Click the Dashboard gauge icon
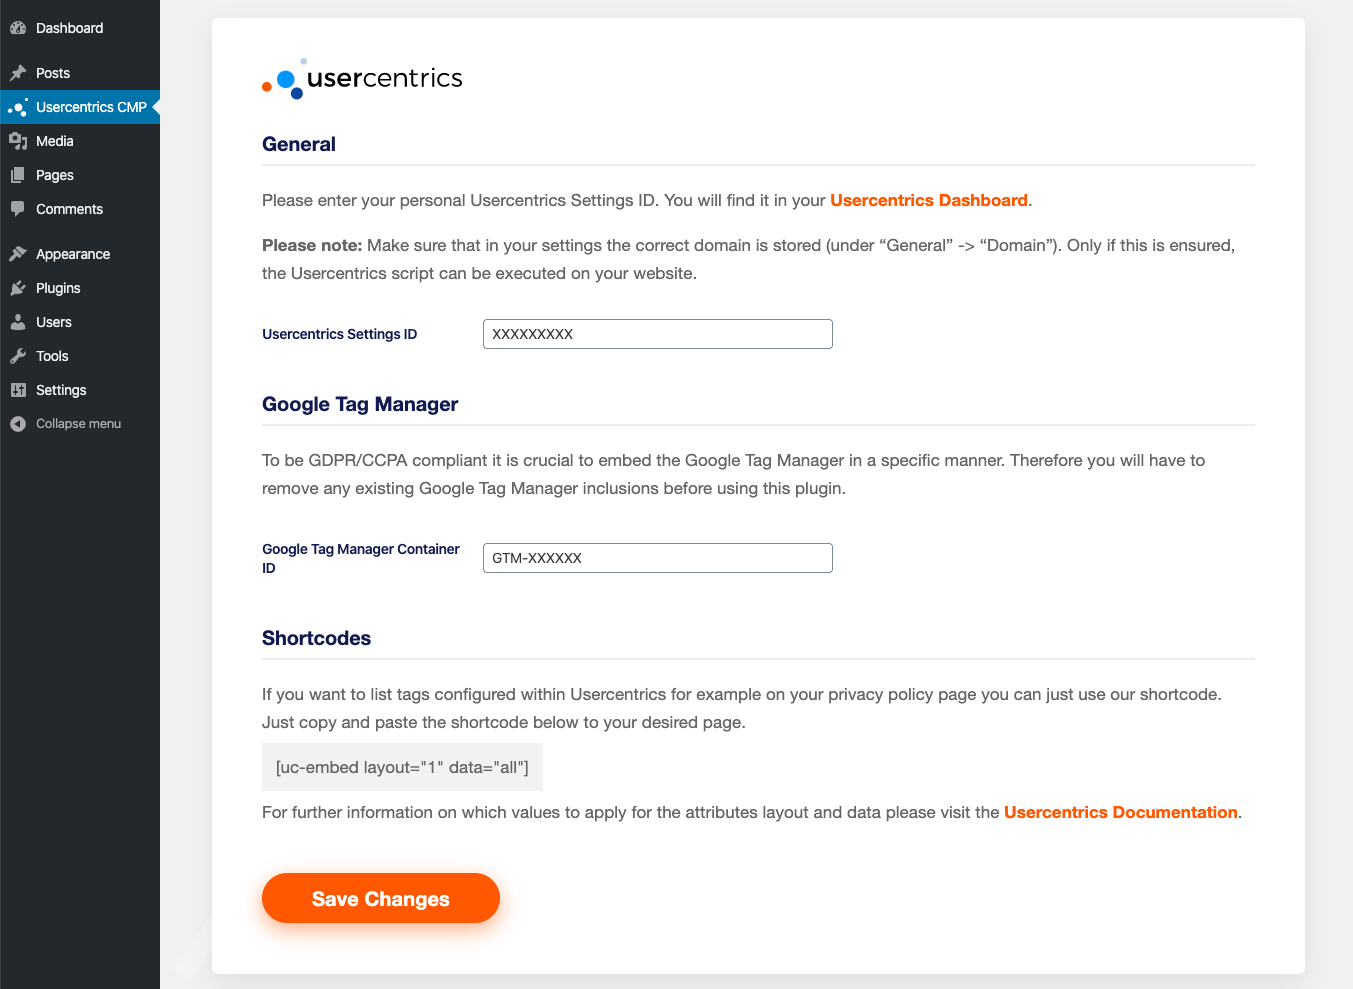The width and height of the screenshot is (1353, 989). tap(18, 28)
